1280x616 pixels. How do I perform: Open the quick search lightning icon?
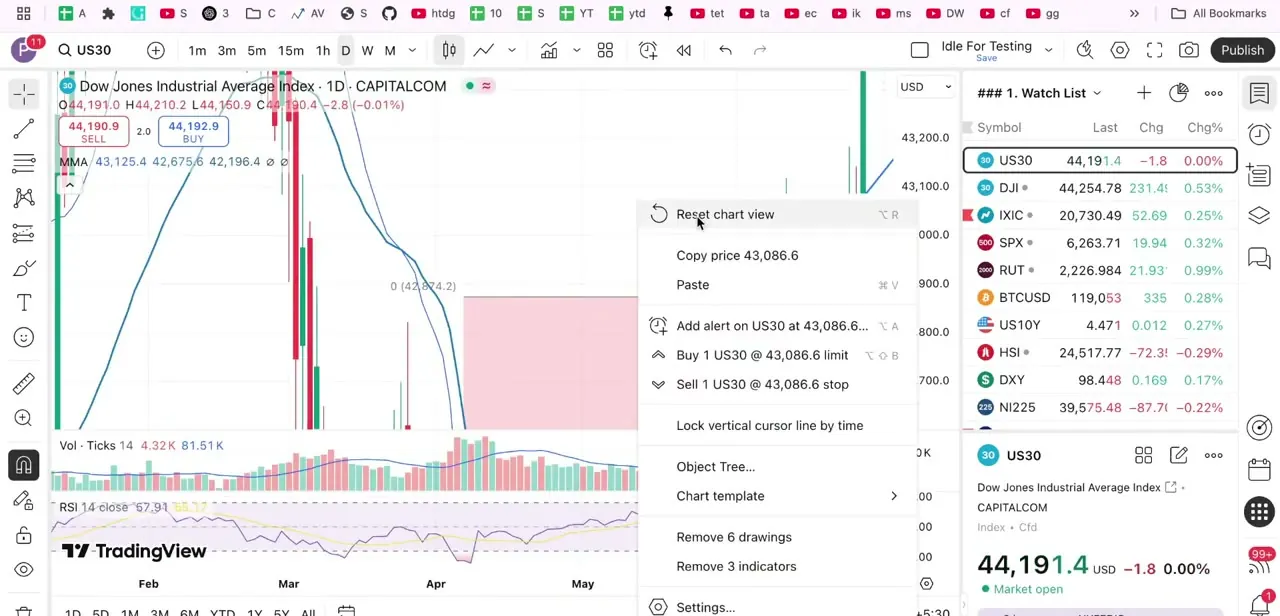pos(1085,50)
